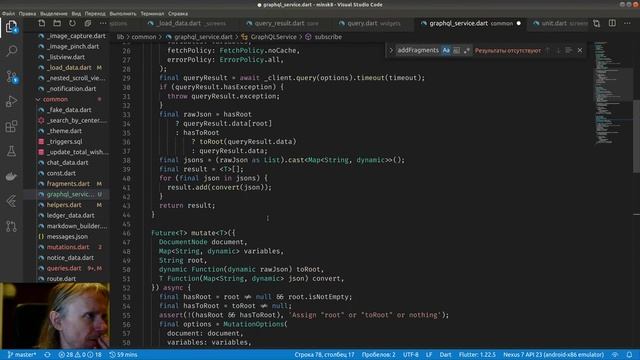Open the left-pointing arrows extension view
This screenshot has height=360, width=640.
coord(11,201)
